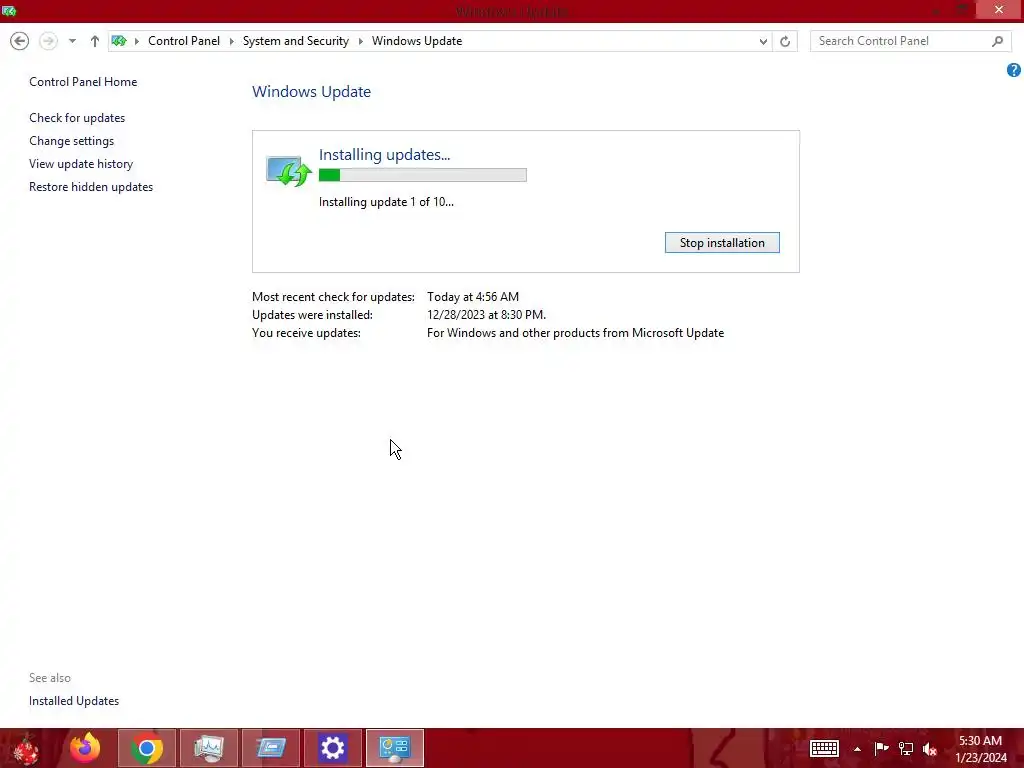This screenshot has height=768, width=1024.
Task: Open the touch keyboard icon
Action: 824,748
